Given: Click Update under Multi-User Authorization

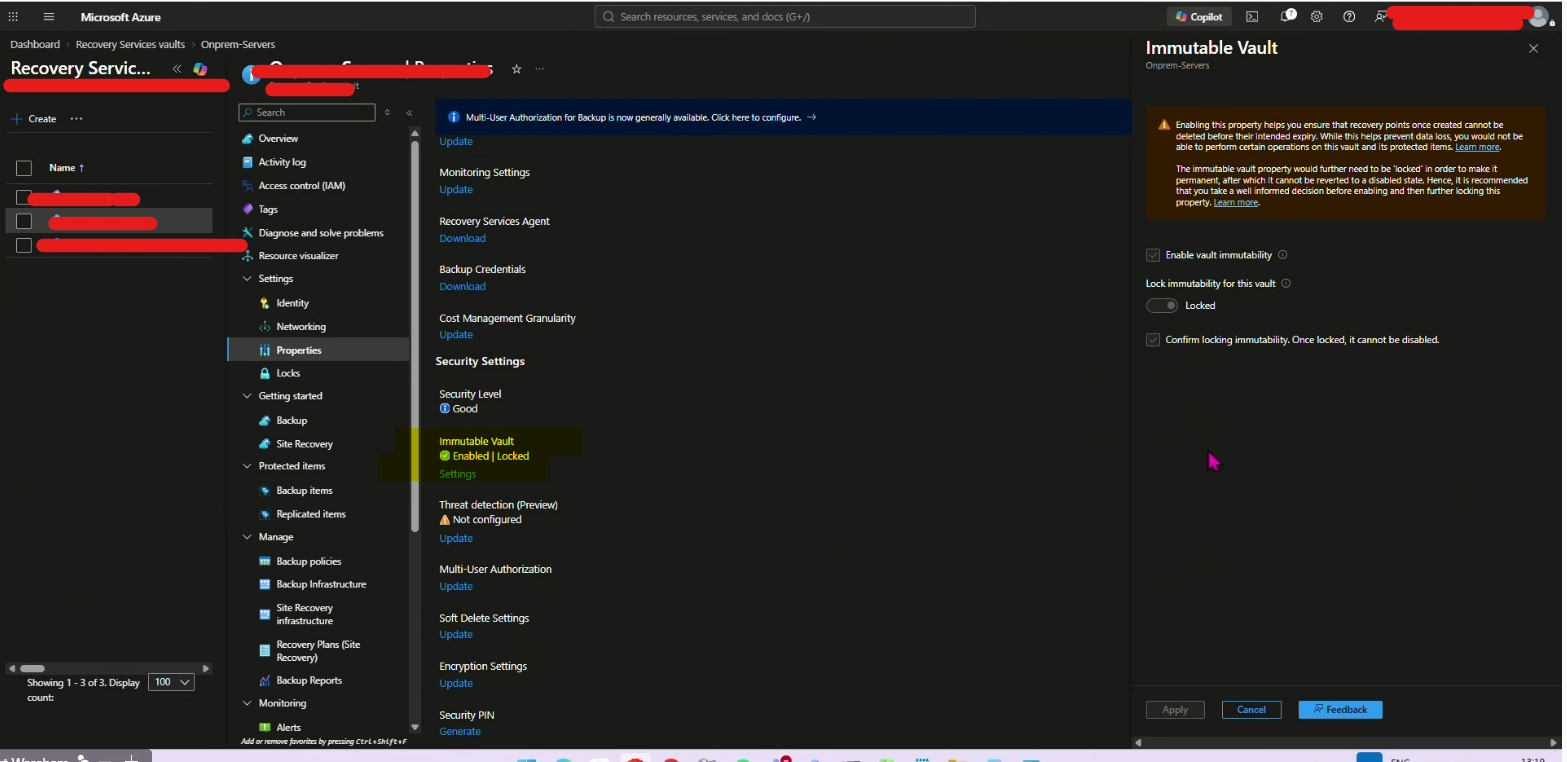Looking at the screenshot, I should 456,587.
